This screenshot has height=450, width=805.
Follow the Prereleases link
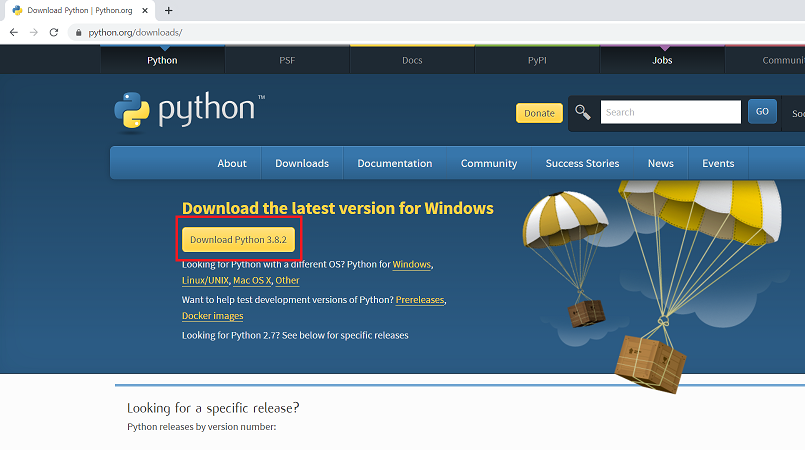click(420, 300)
